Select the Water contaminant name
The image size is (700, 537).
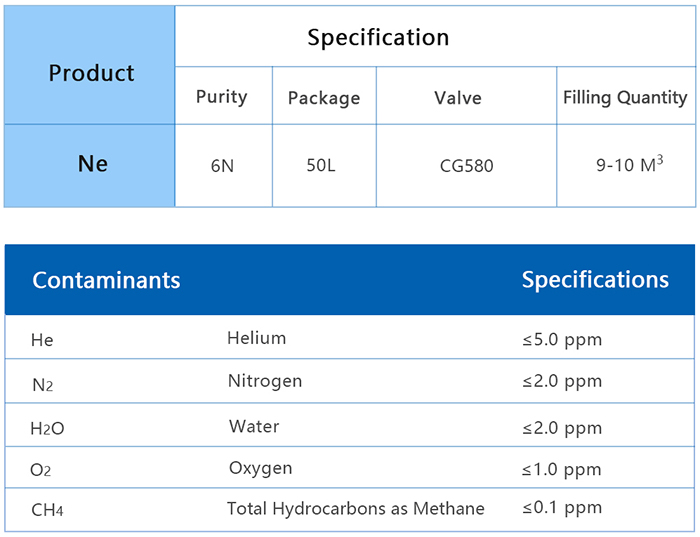(x=254, y=426)
